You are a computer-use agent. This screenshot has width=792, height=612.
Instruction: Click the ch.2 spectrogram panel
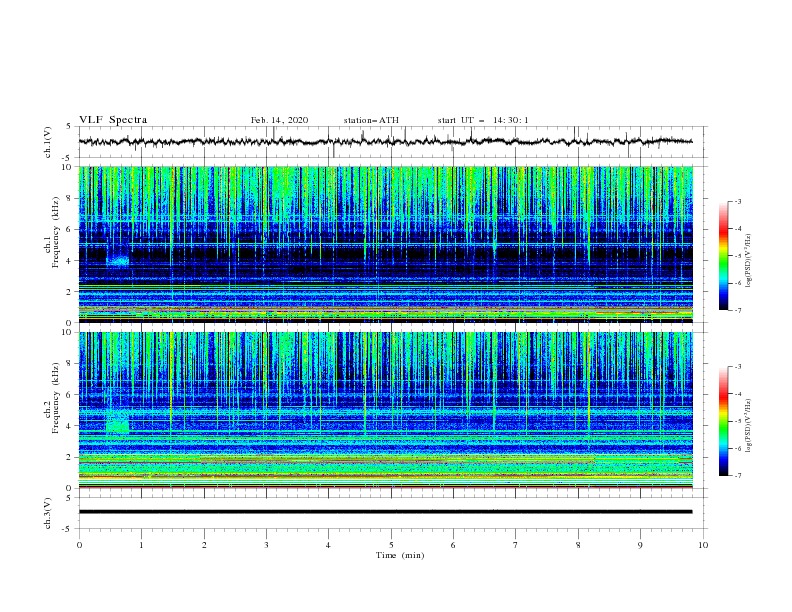pyautogui.click(x=385, y=410)
